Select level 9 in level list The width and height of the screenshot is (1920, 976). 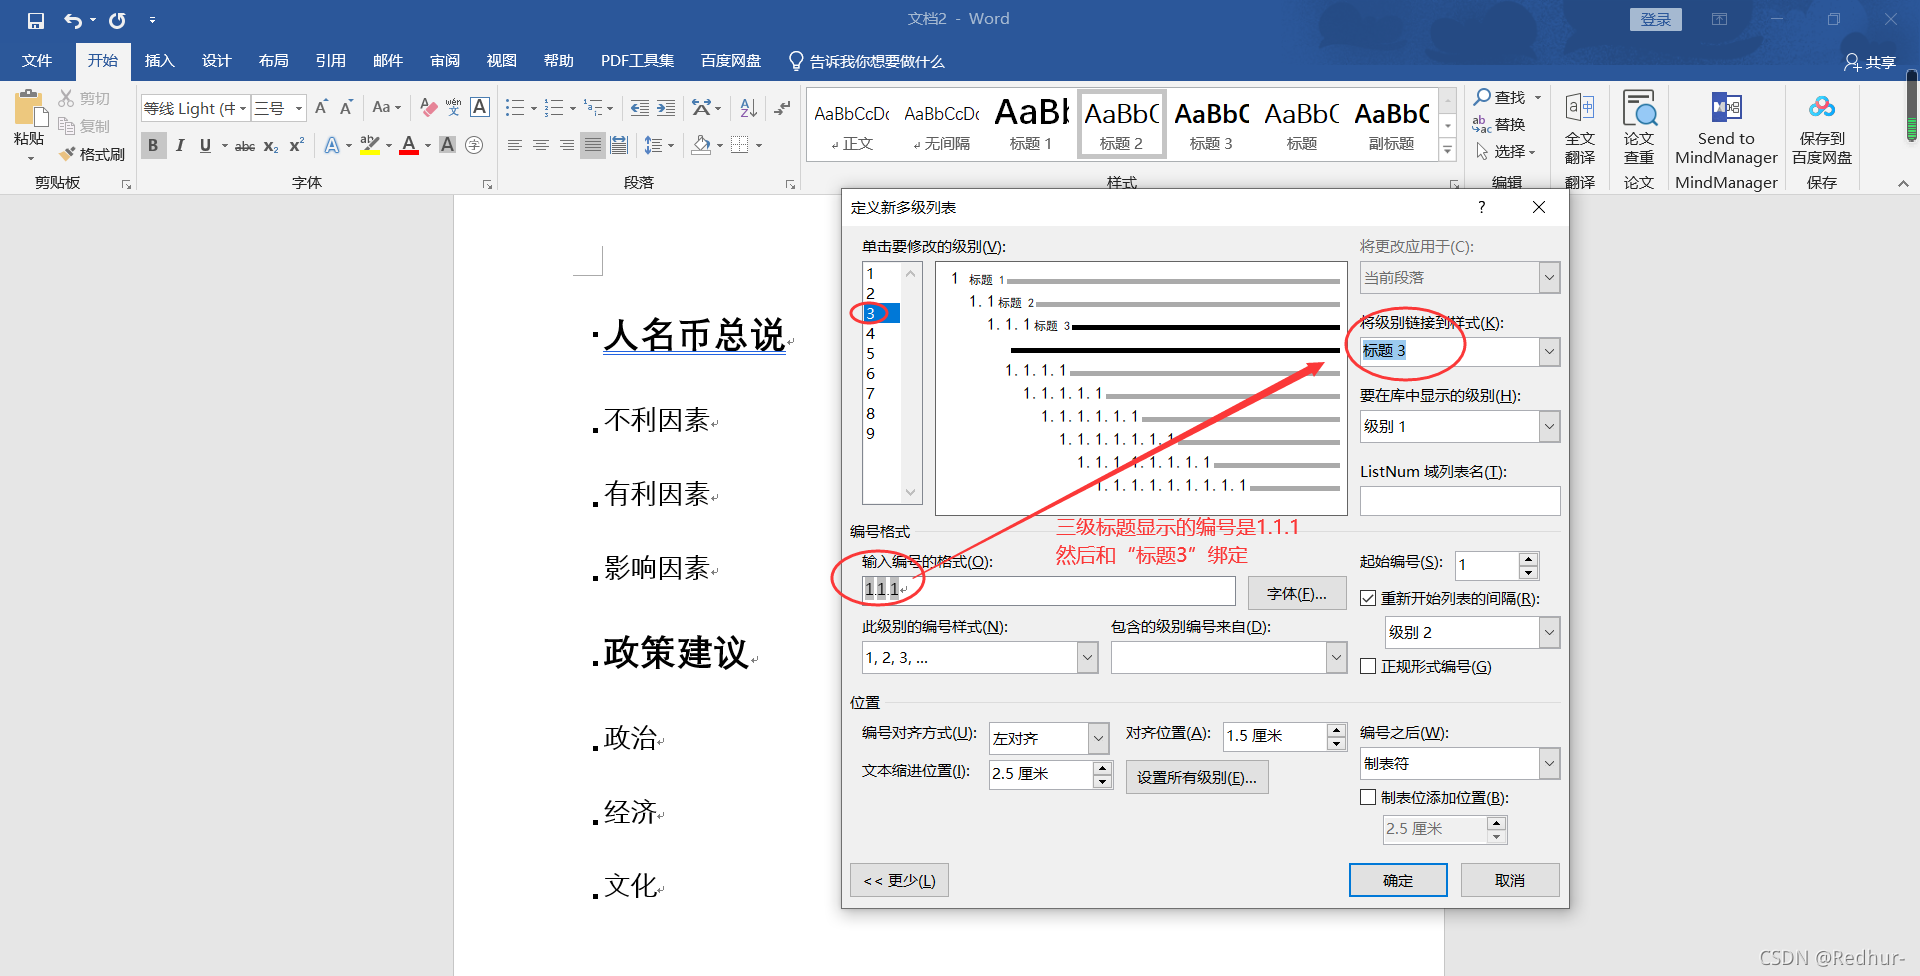click(x=882, y=433)
